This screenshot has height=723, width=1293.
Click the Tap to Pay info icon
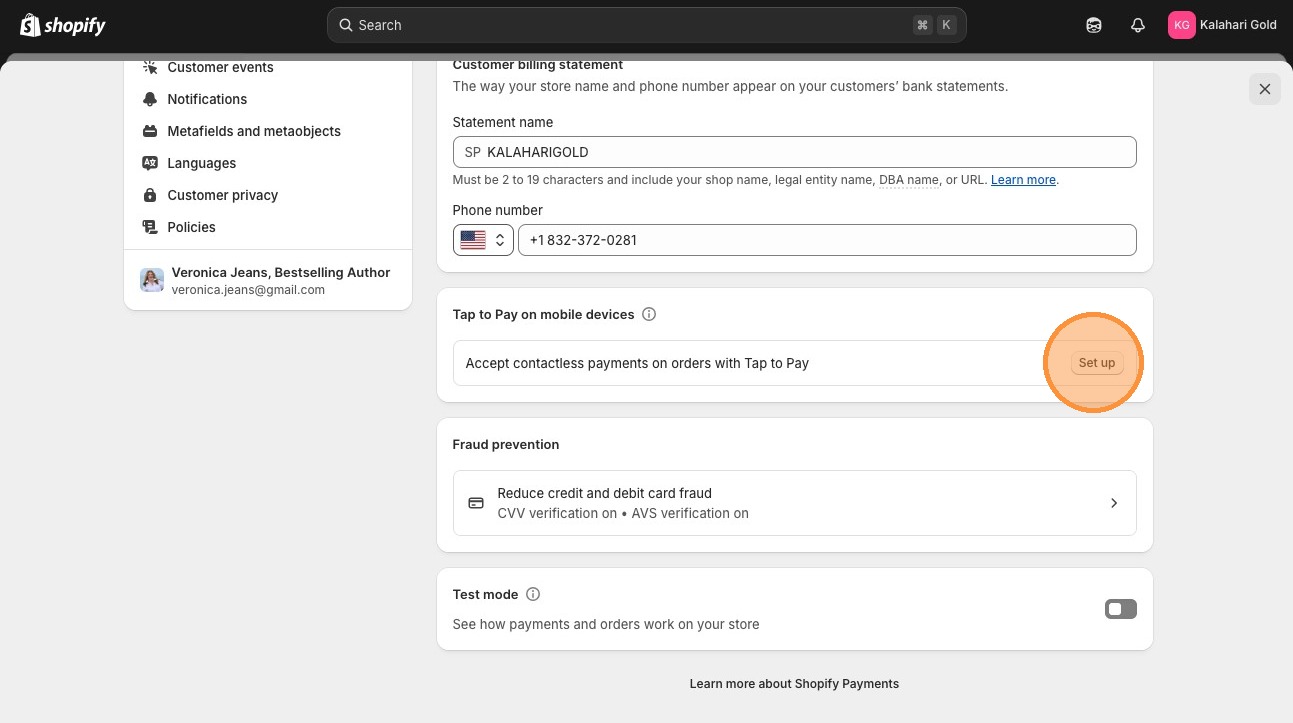click(x=649, y=314)
